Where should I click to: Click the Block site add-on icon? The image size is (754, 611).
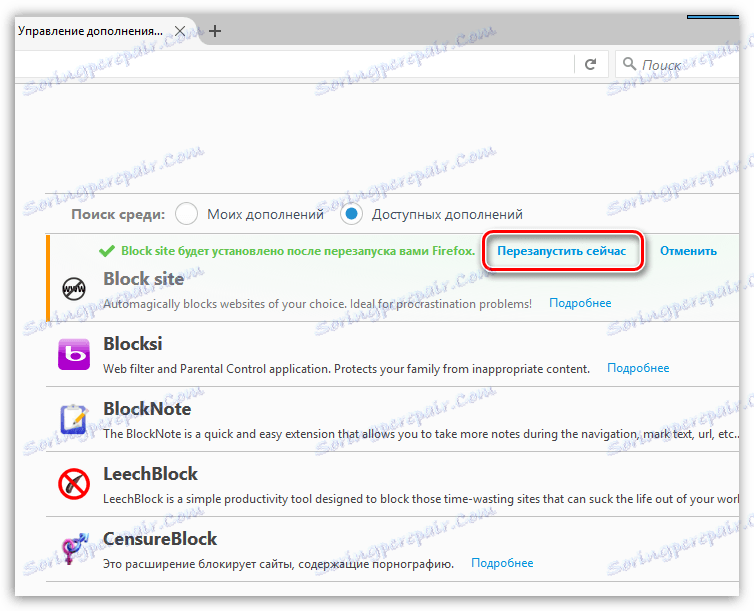(74, 289)
